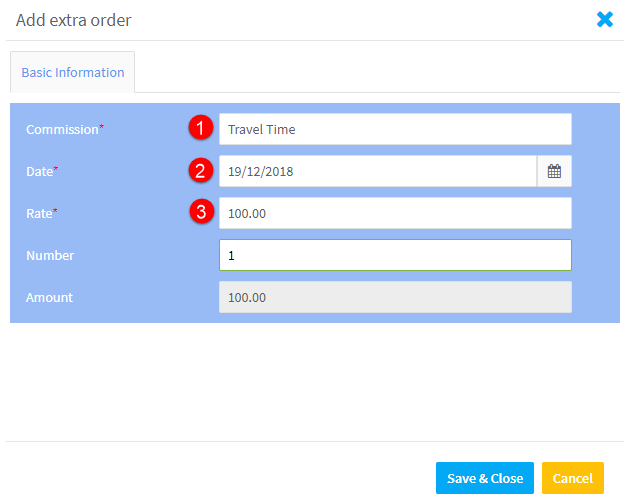The height and width of the screenshot is (499, 638).
Task: Click the greyed-out Amount field
Action: pos(395,297)
